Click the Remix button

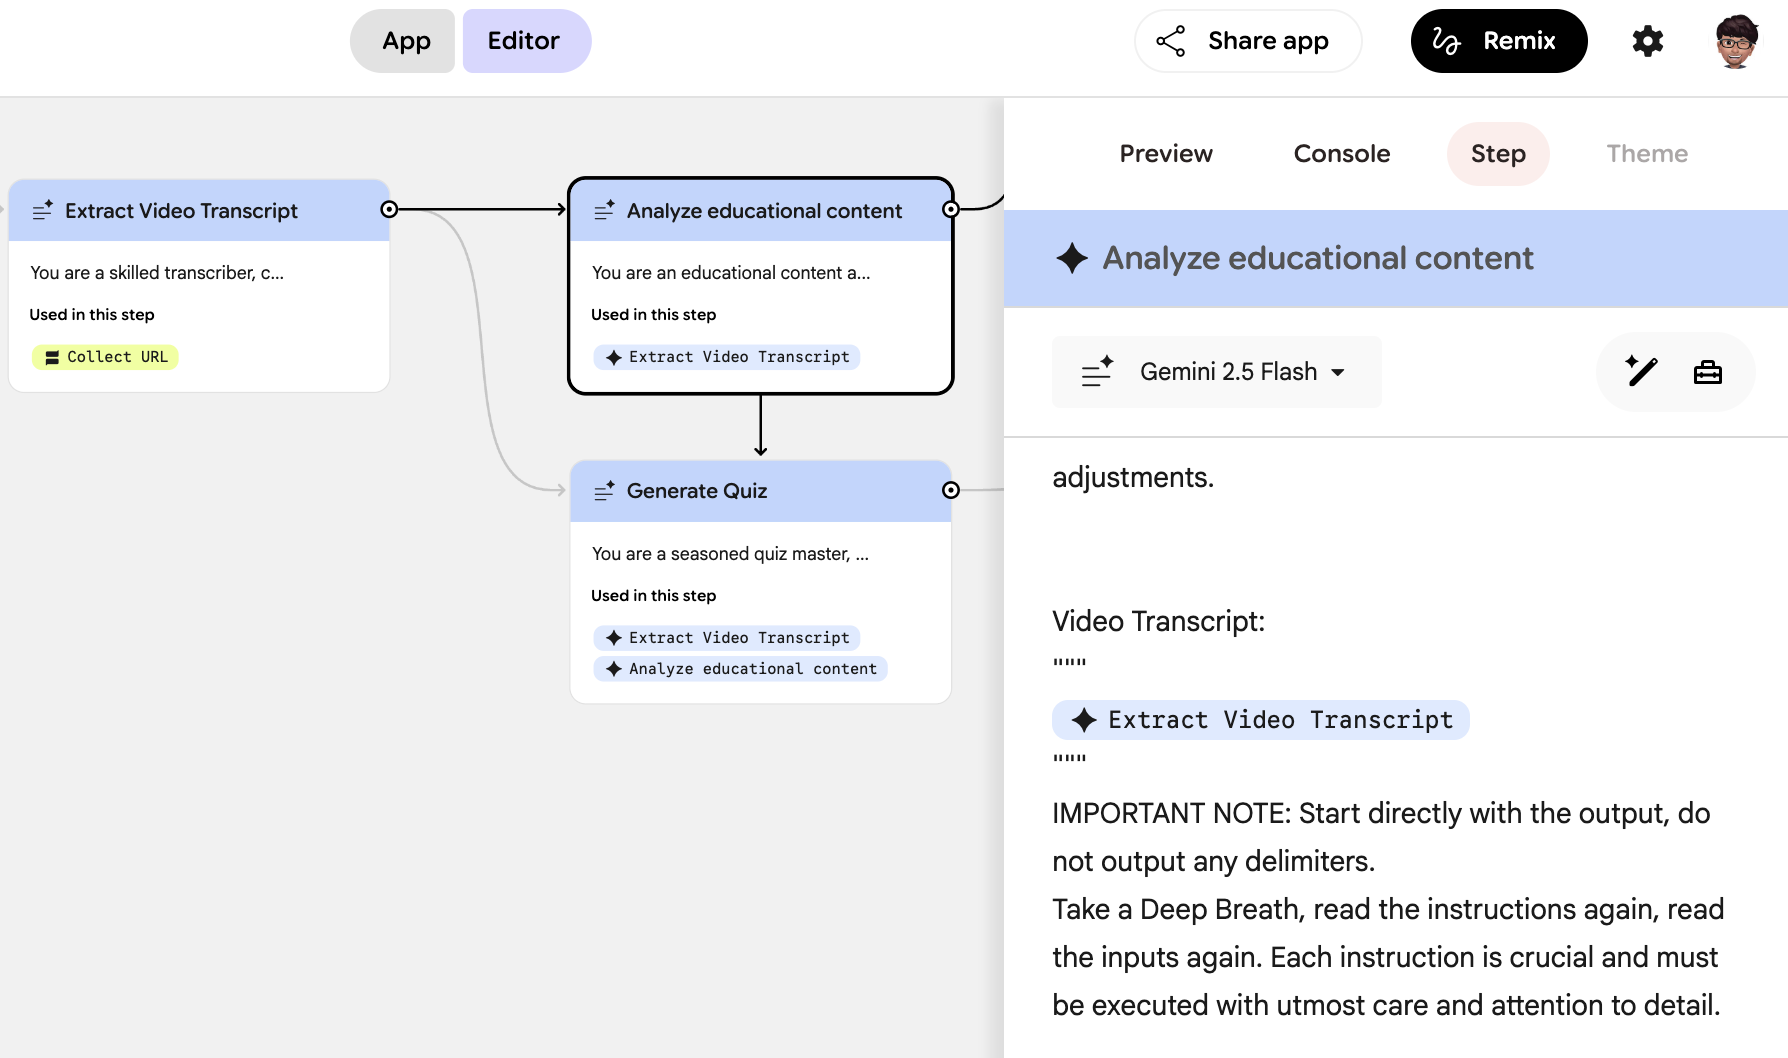pos(1498,41)
